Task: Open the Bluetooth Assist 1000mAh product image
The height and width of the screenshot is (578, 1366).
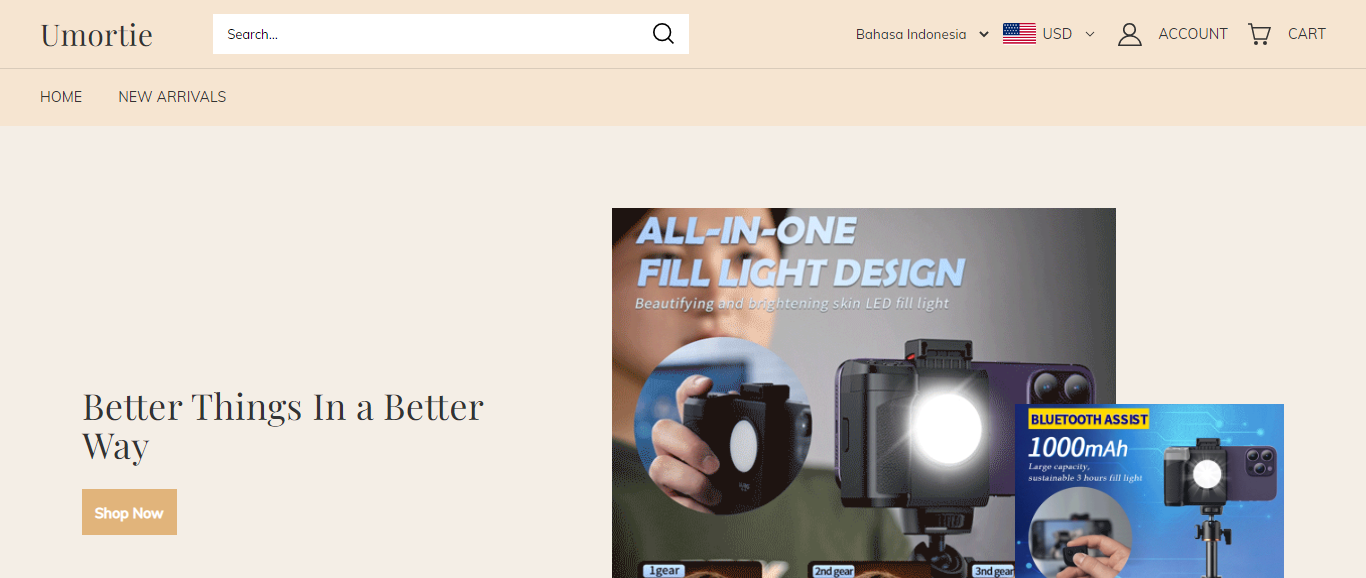Action: point(1149,491)
